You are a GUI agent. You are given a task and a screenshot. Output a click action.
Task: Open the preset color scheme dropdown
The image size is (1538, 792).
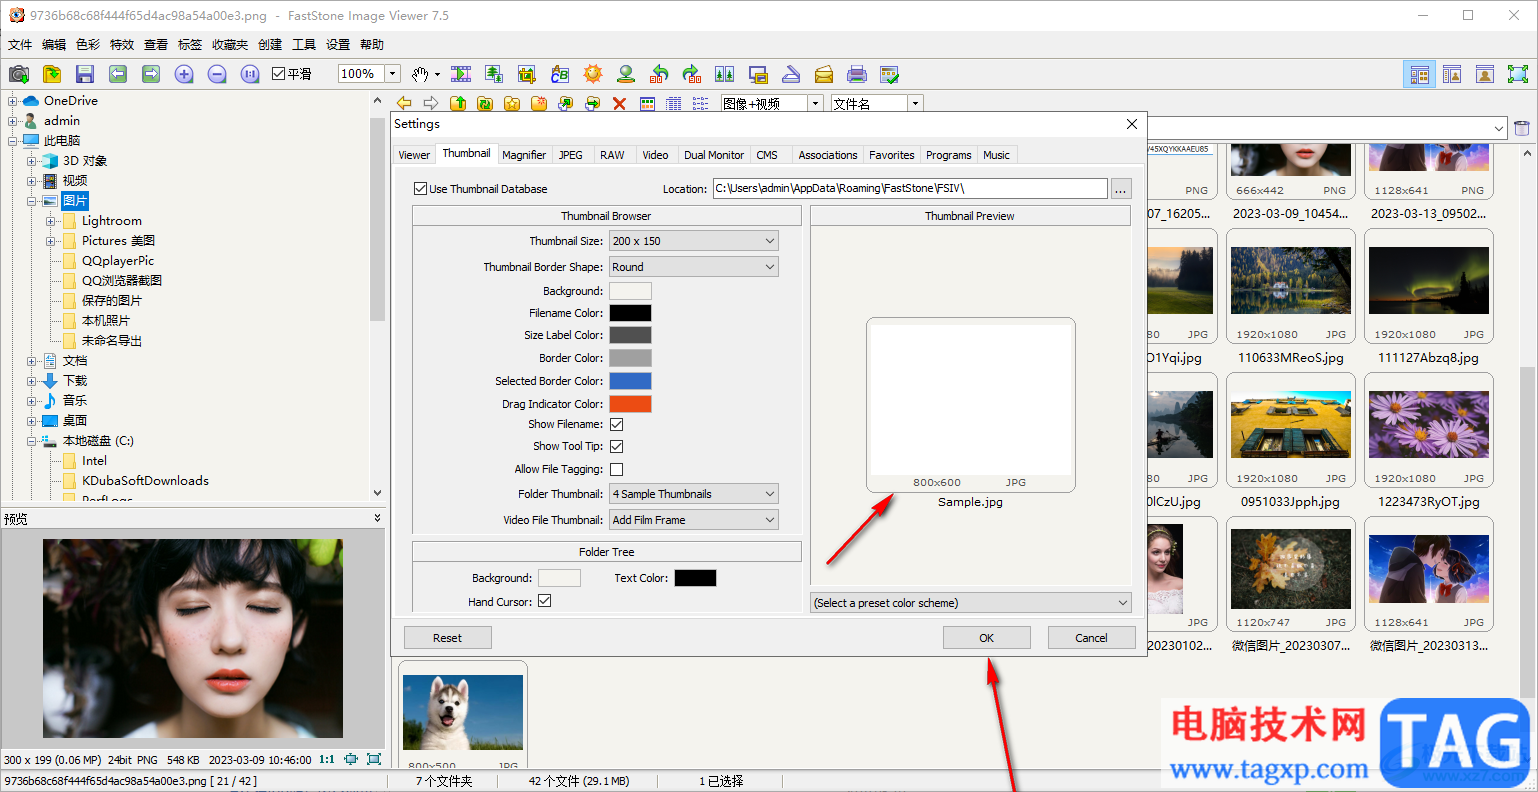tap(971, 603)
